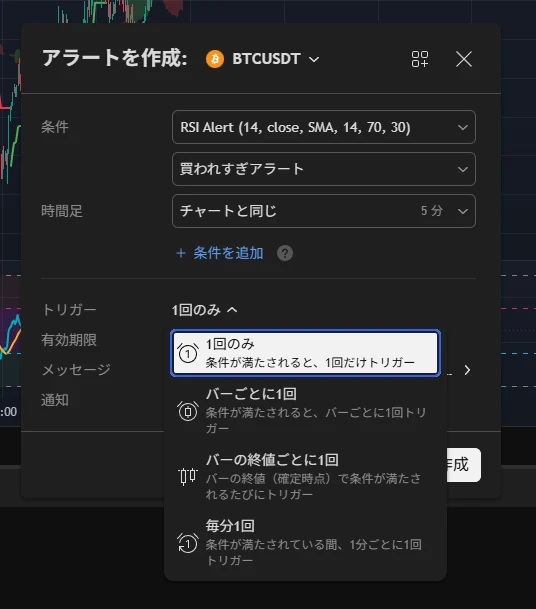The height and width of the screenshot is (609, 536).
Task: Click the partially hidden 作成 button
Action: pos(464,465)
